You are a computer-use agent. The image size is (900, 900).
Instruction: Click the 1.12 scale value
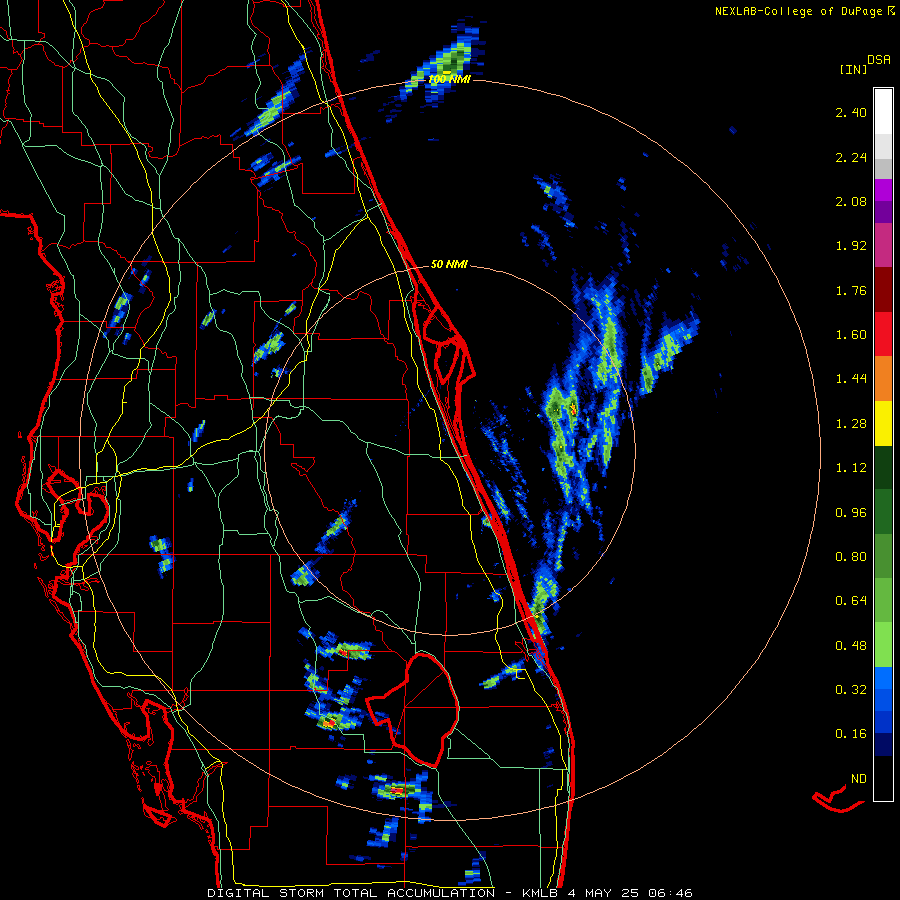pyautogui.click(x=851, y=468)
